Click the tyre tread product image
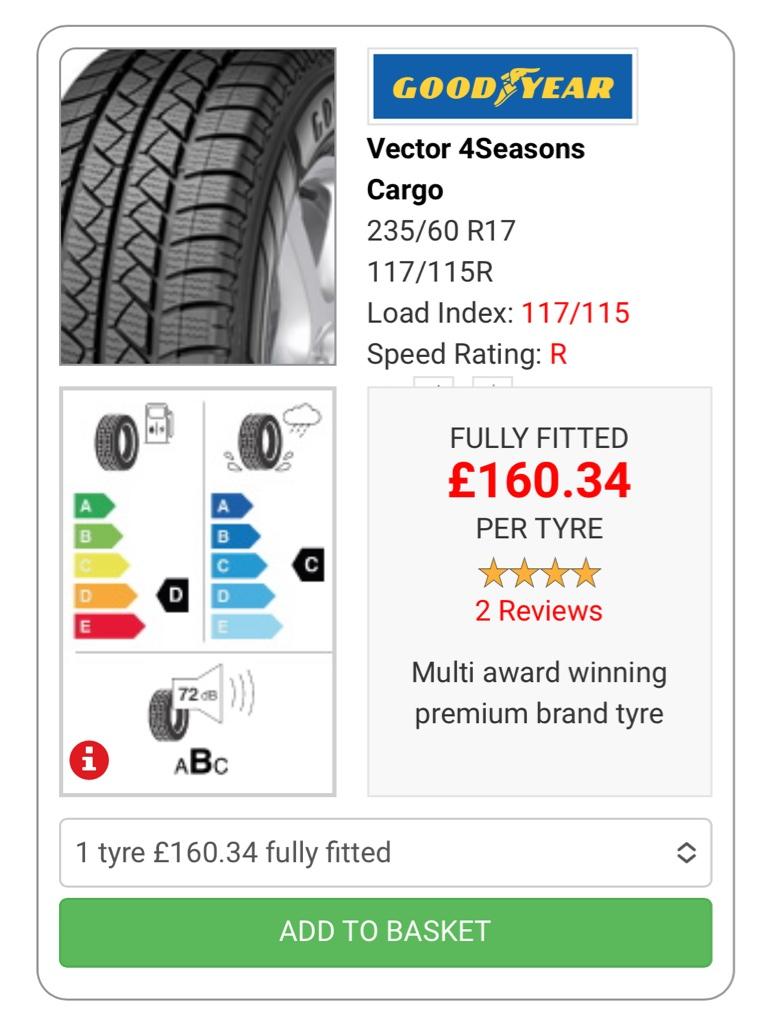 pos(198,206)
